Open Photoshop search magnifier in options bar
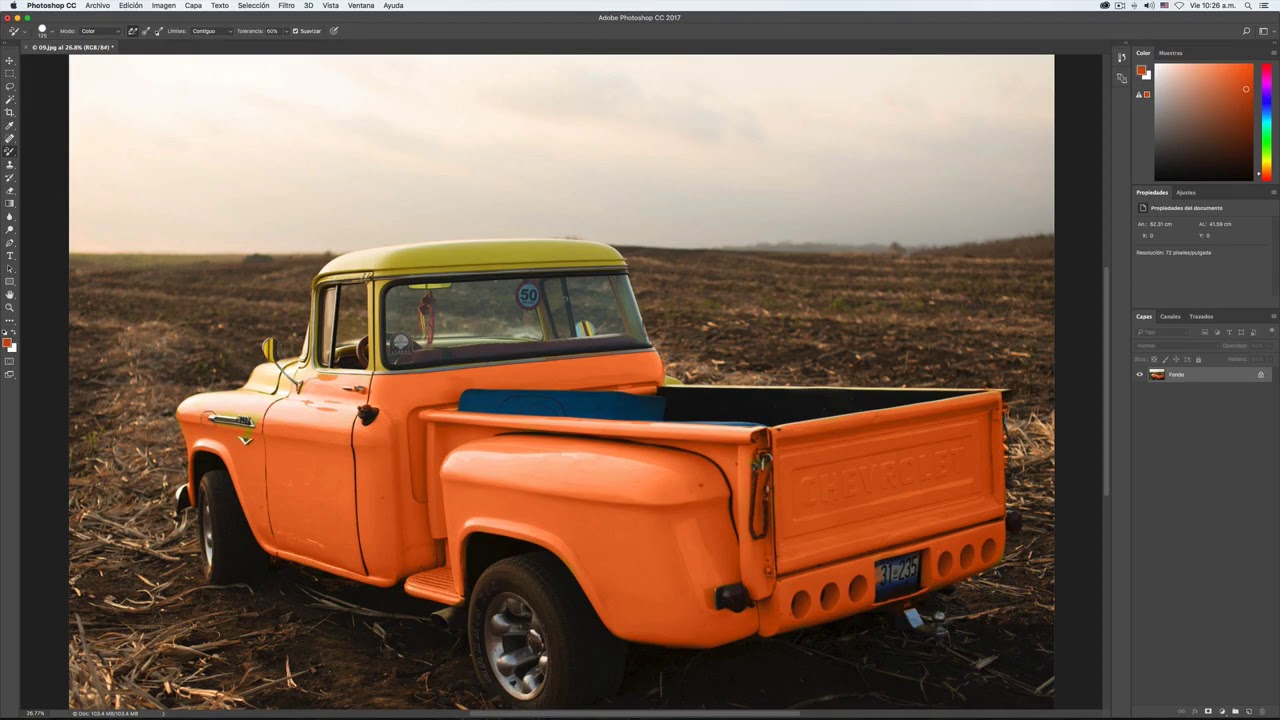This screenshot has height=720, width=1280. pos(1246,31)
